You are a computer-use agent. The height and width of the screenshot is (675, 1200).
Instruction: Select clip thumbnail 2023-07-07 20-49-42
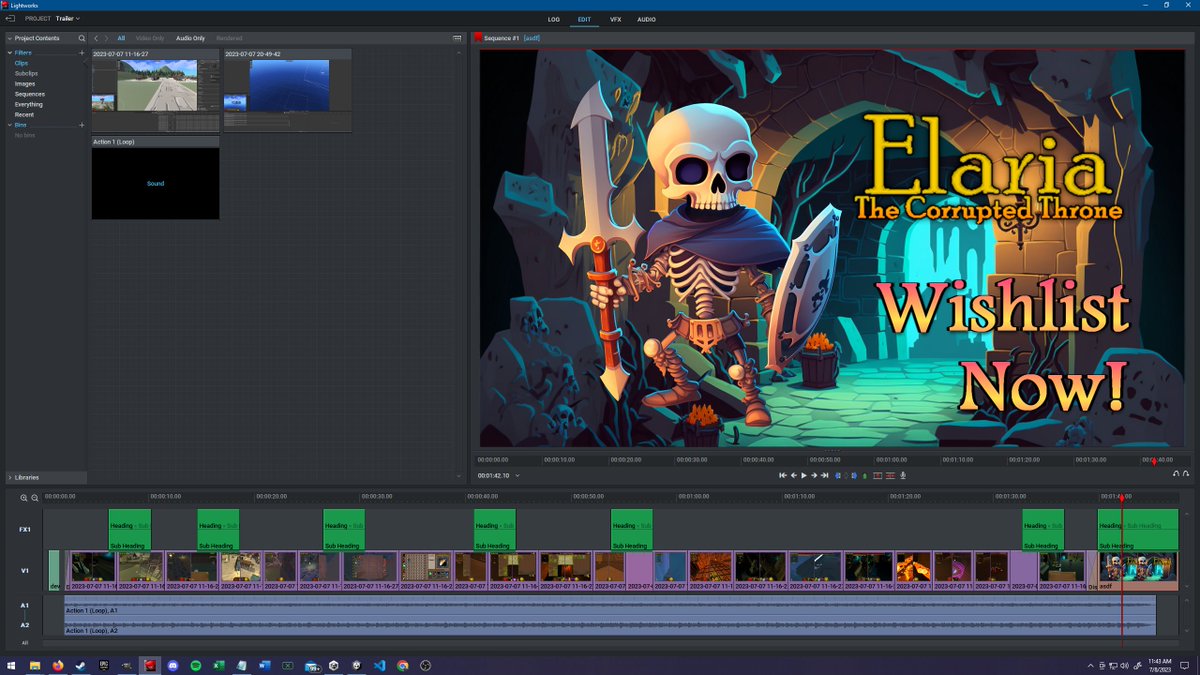click(288, 90)
